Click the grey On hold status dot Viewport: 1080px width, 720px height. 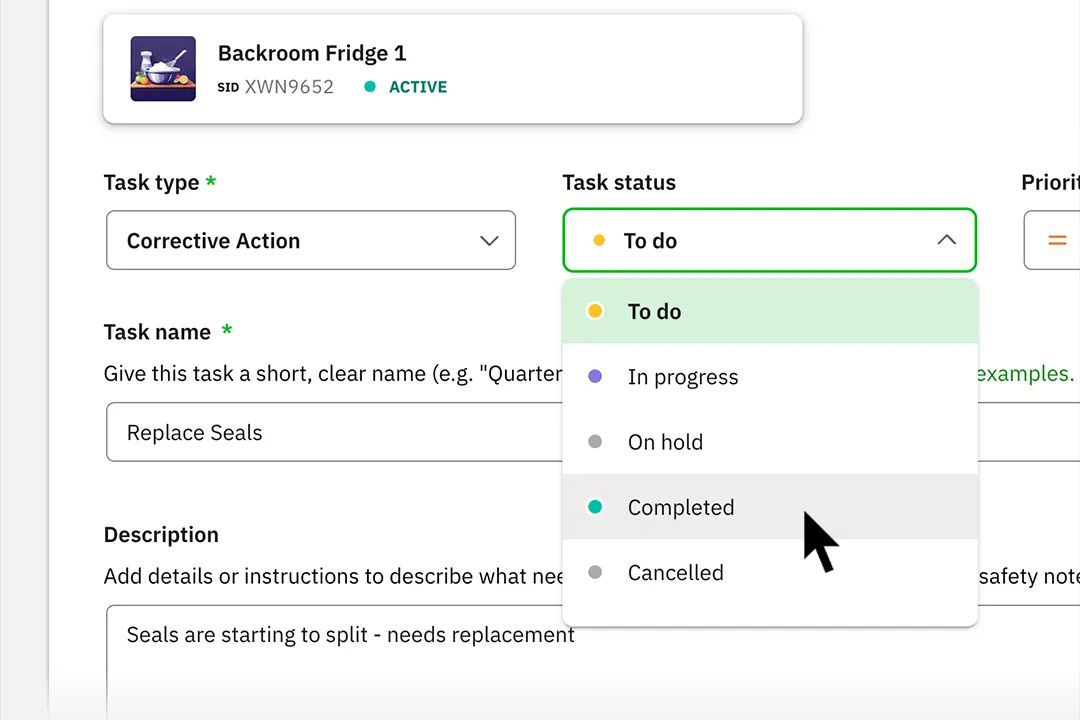click(x=595, y=442)
